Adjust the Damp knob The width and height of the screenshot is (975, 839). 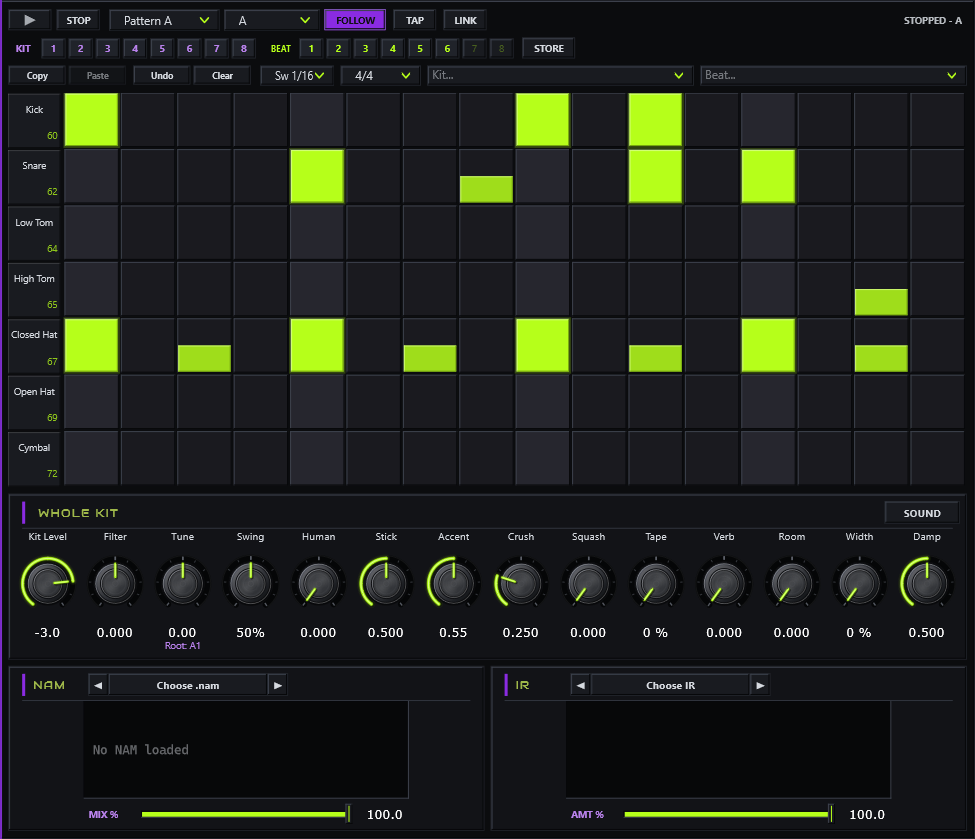click(926, 582)
